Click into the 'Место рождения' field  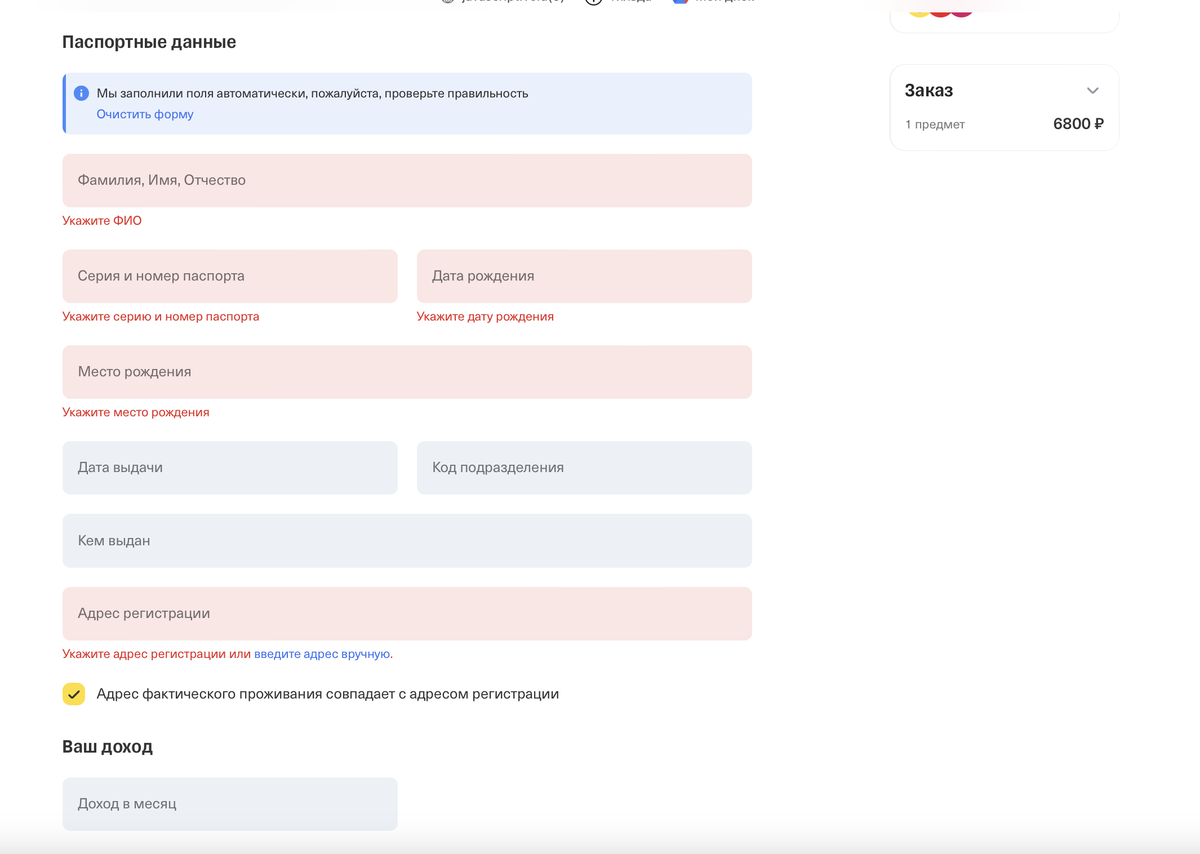[x=407, y=372]
